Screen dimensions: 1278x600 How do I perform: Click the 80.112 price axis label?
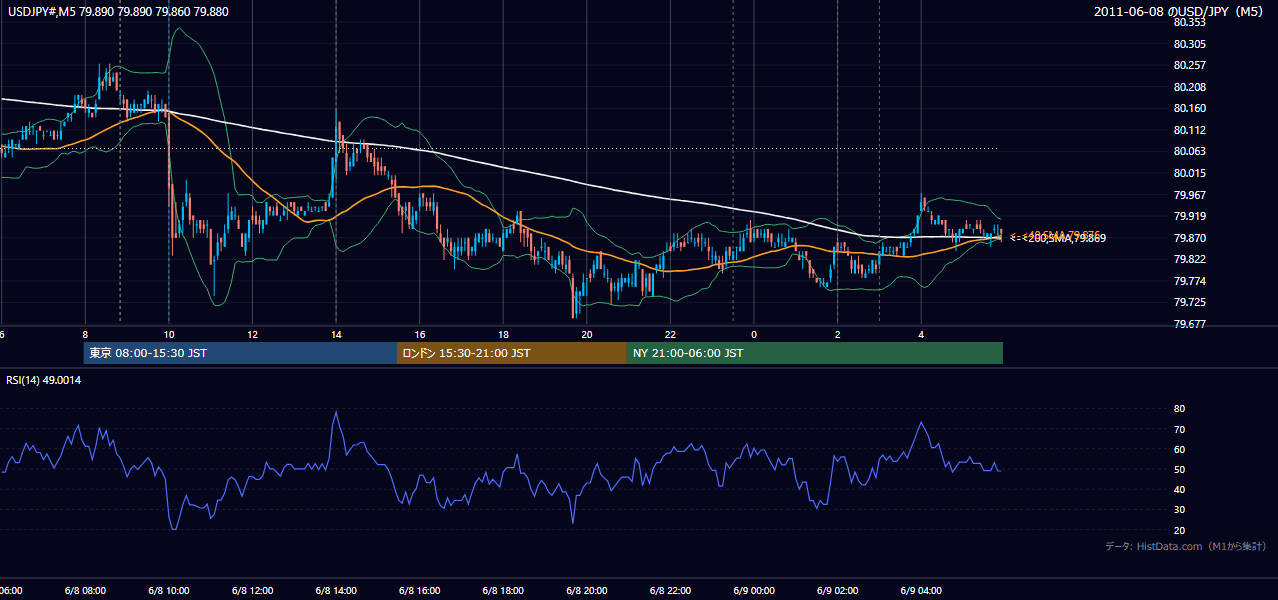(x=1189, y=130)
